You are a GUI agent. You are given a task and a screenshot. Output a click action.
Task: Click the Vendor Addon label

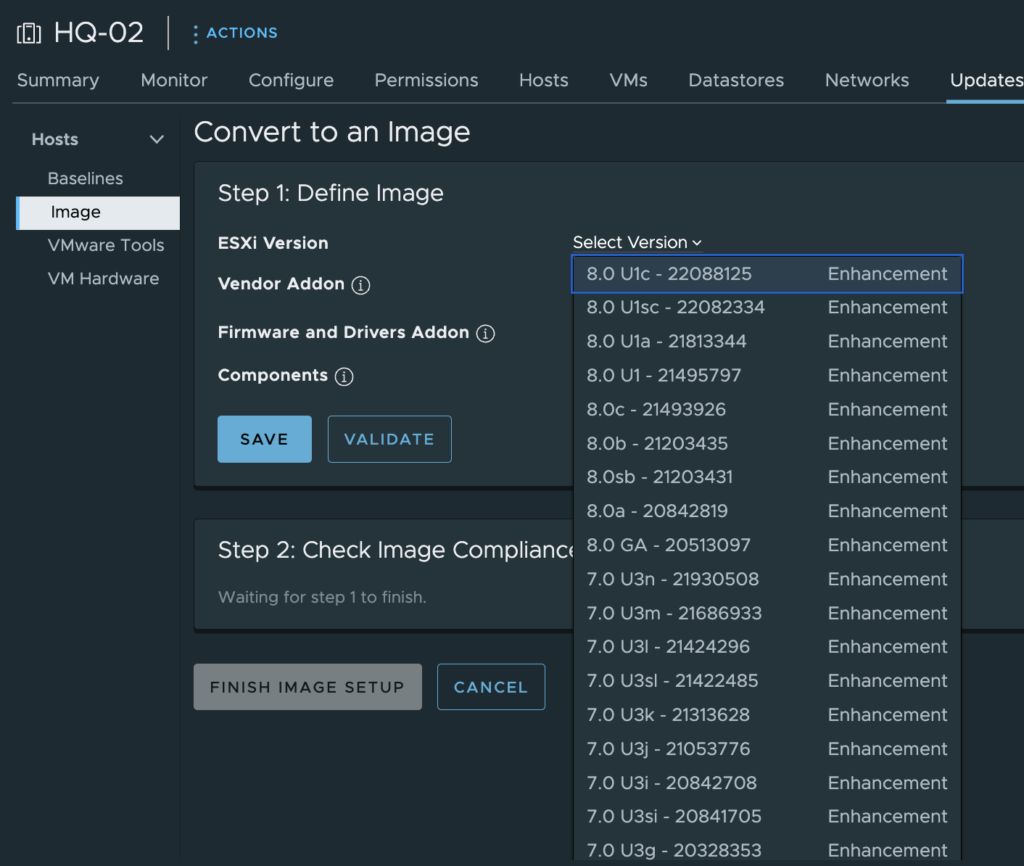click(x=281, y=284)
